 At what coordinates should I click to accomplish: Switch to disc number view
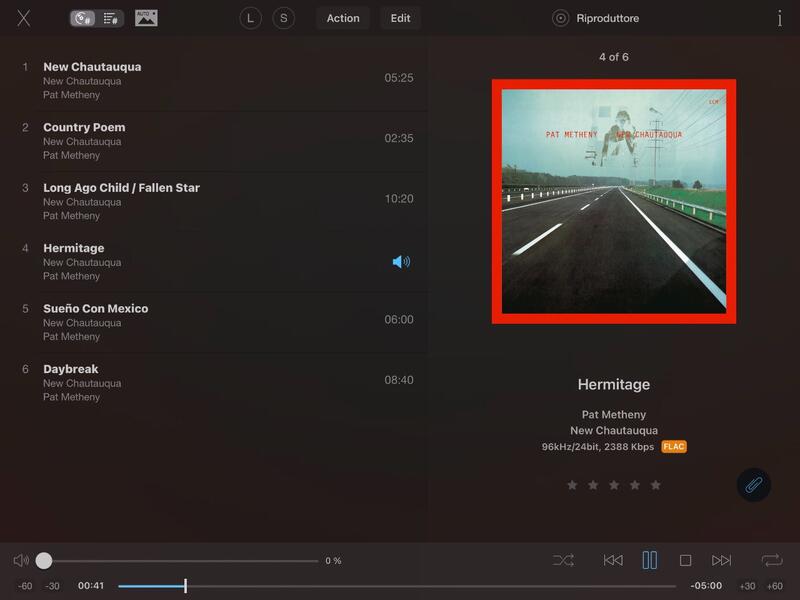click(x=83, y=18)
